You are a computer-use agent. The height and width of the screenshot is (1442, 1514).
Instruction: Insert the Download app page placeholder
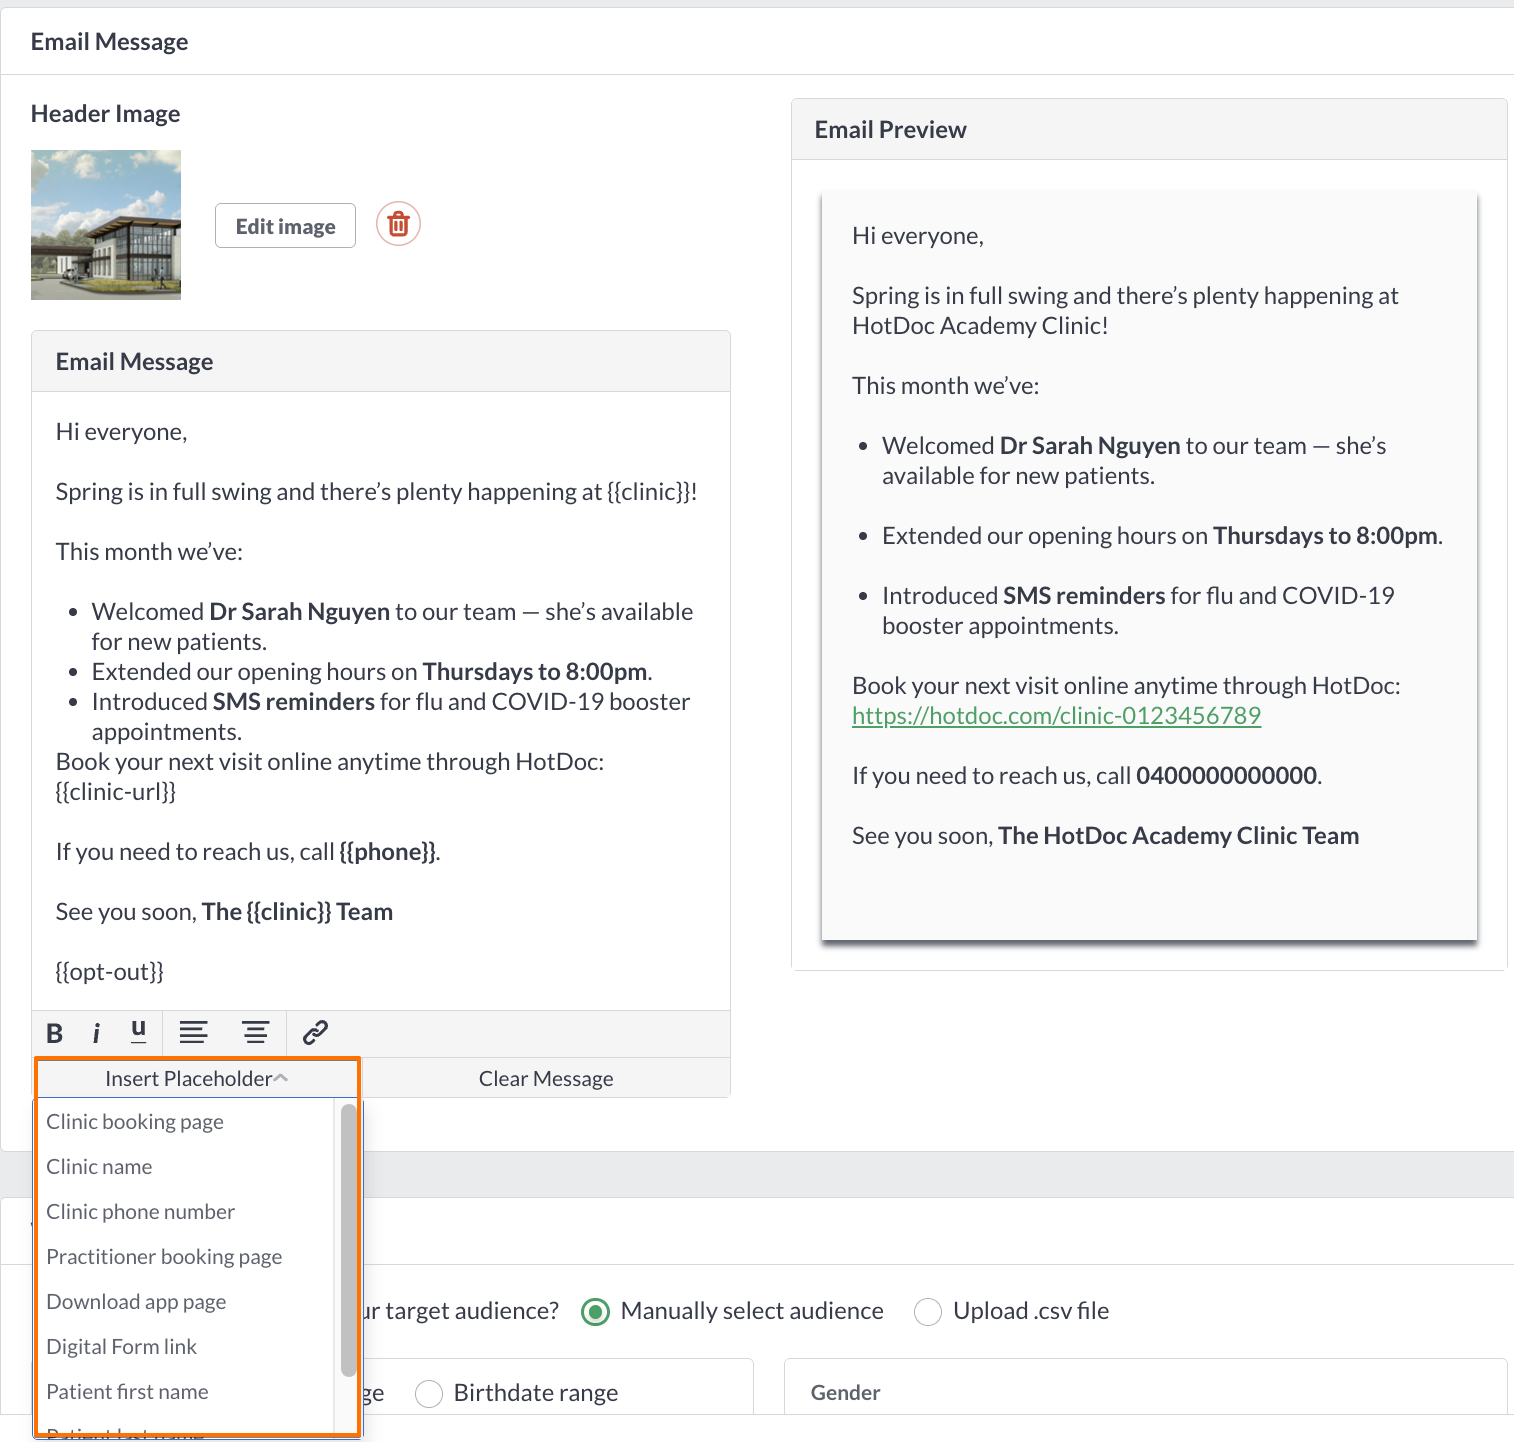point(136,1302)
